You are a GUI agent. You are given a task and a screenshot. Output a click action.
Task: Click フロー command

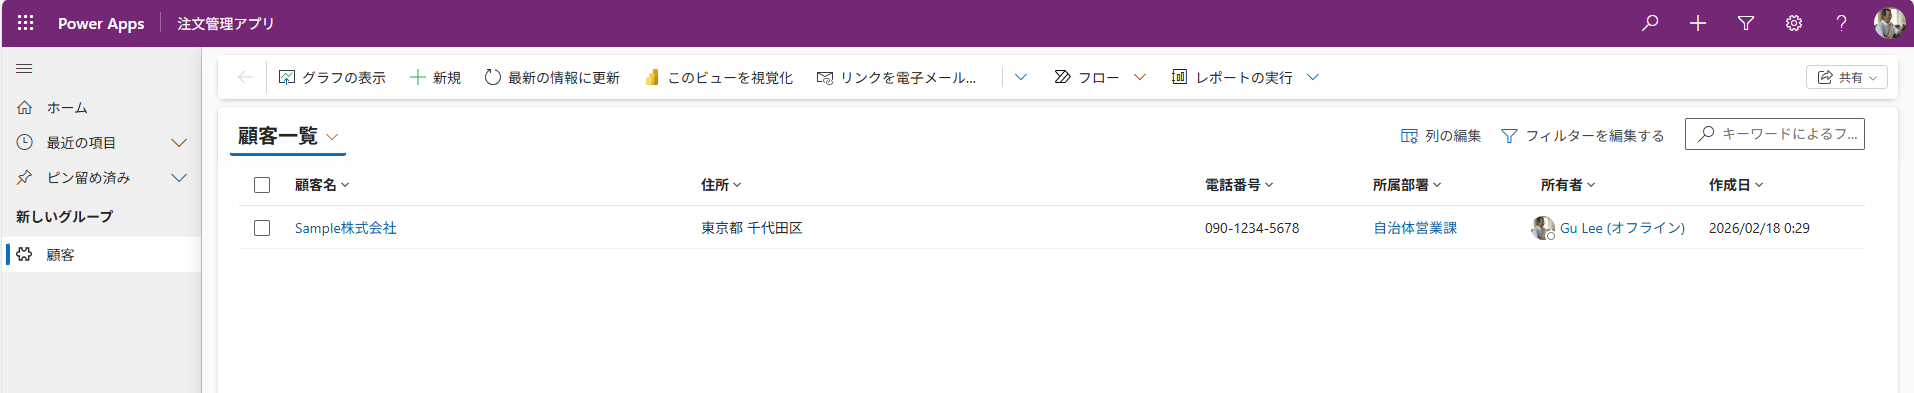1087,77
